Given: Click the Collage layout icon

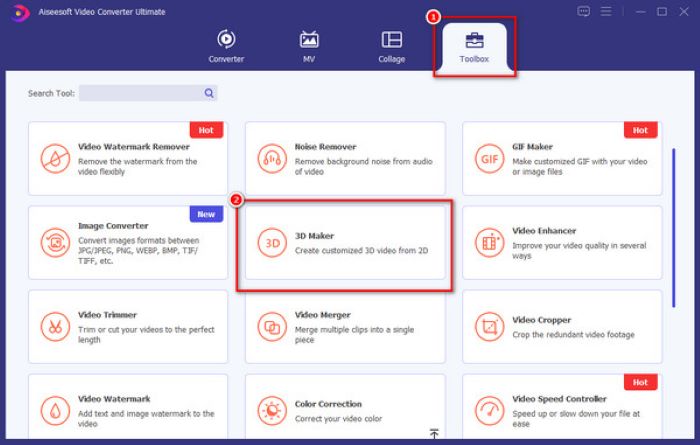Looking at the screenshot, I should tap(392, 39).
